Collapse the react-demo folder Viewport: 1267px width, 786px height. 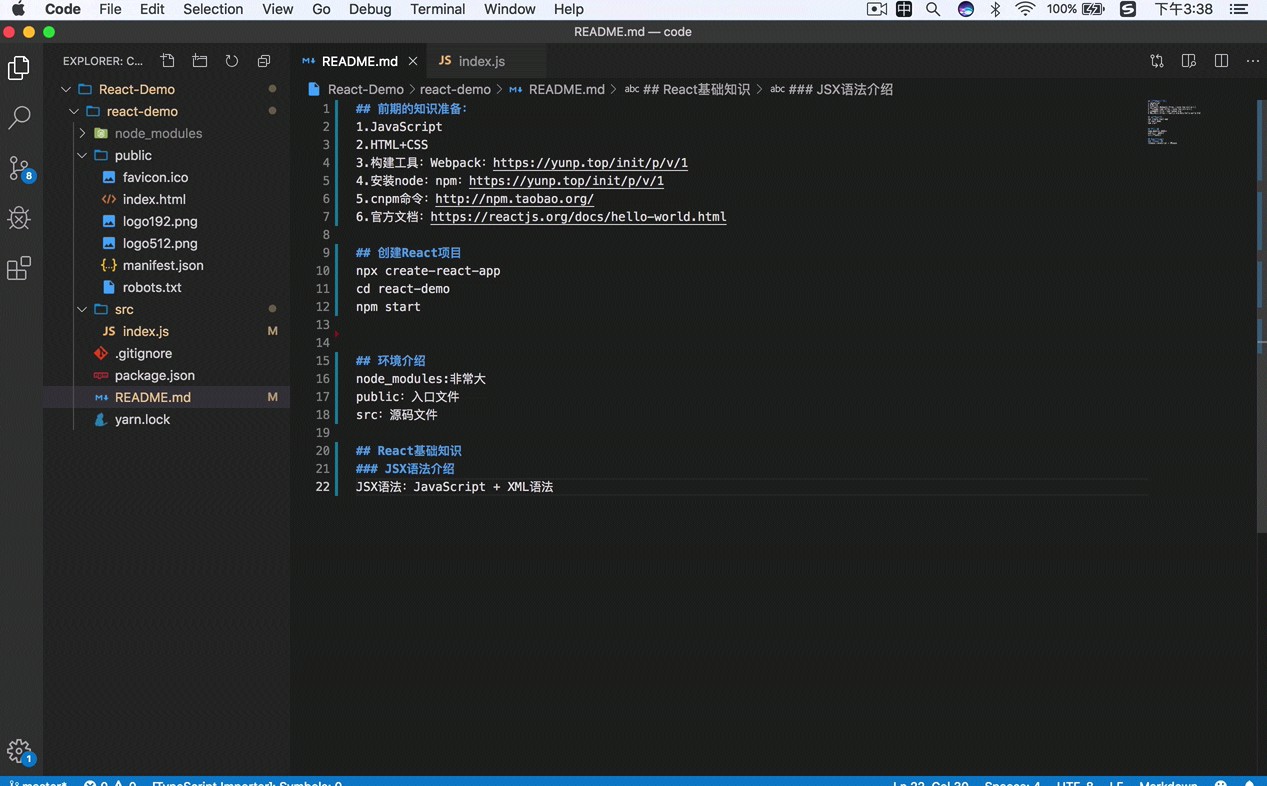coord(73,111)
